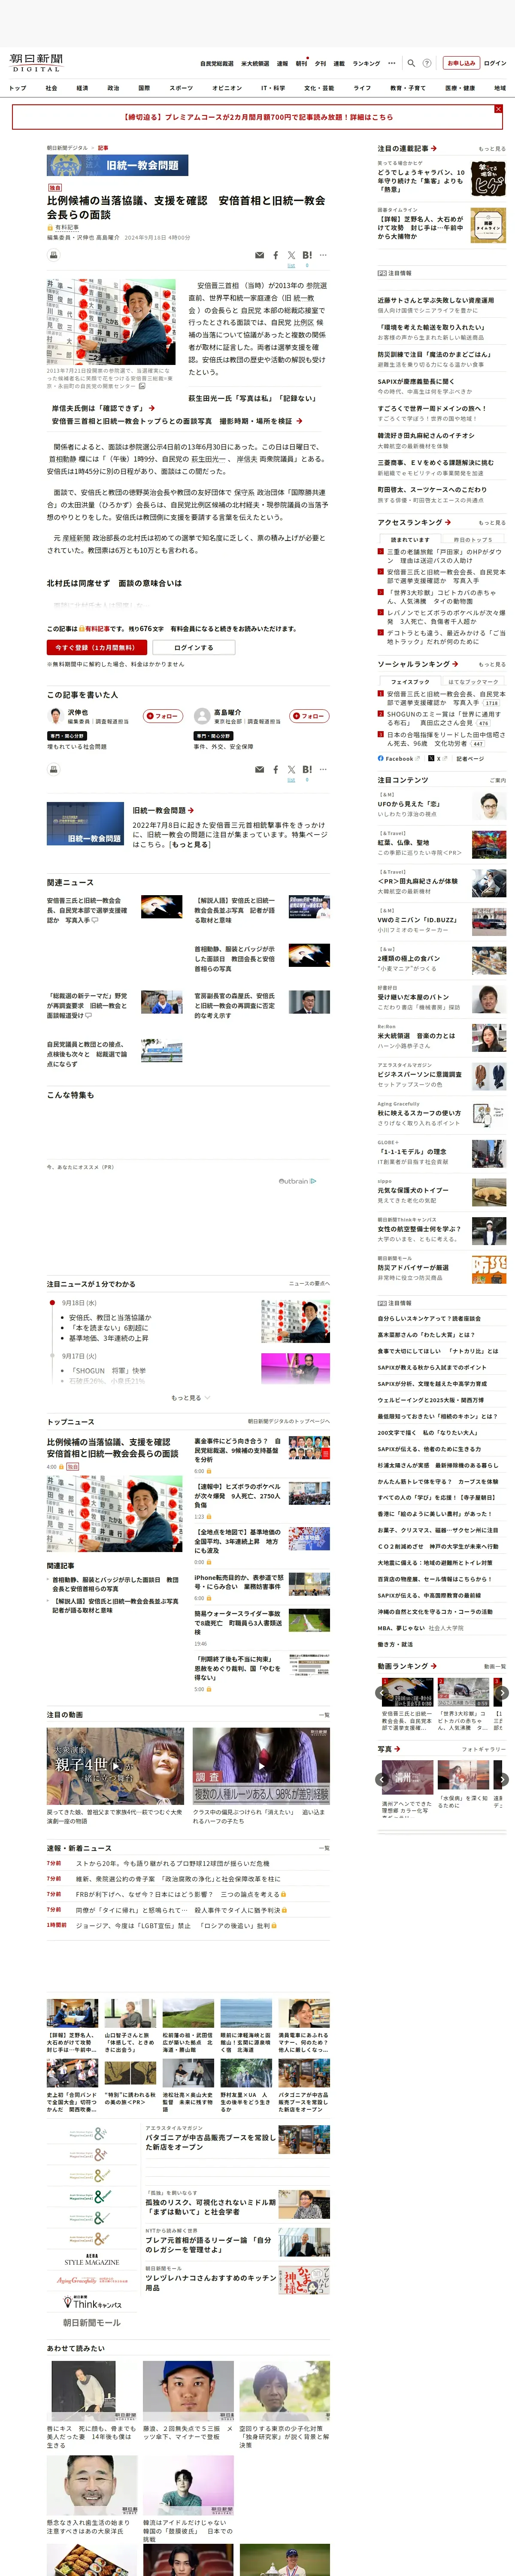The width and height of the screenshot is (515, 2576).
Task: Open スポーツ section in navigation bar
Action: point(181,88)
